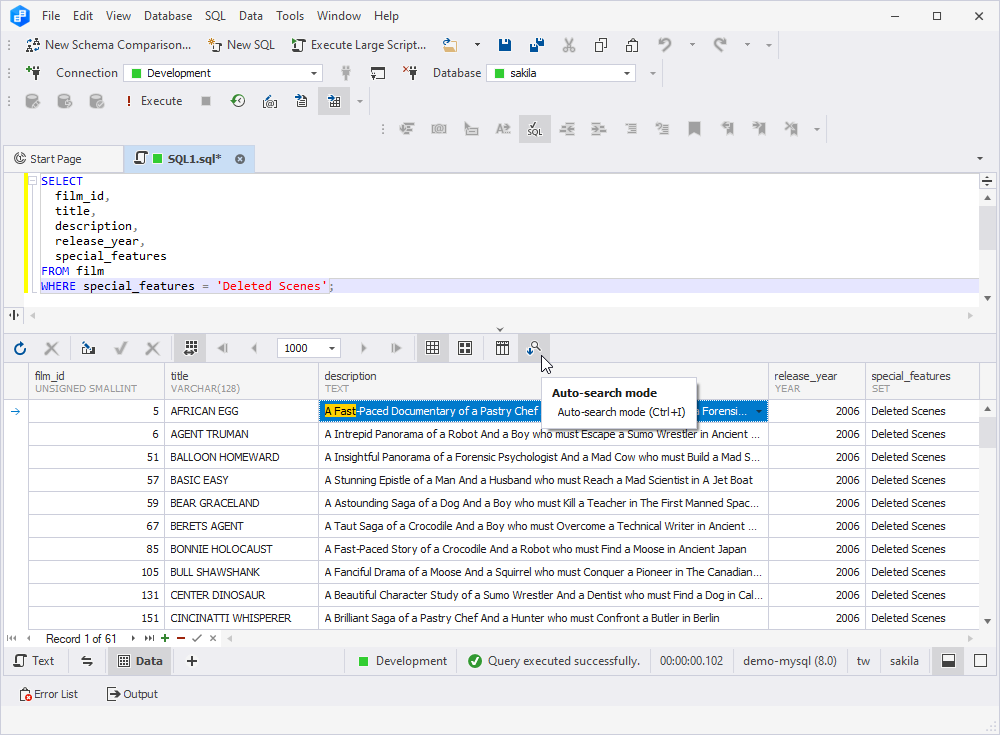
Task: Click the results grid vertical scrollbar
Action: (x=987, y=515)
